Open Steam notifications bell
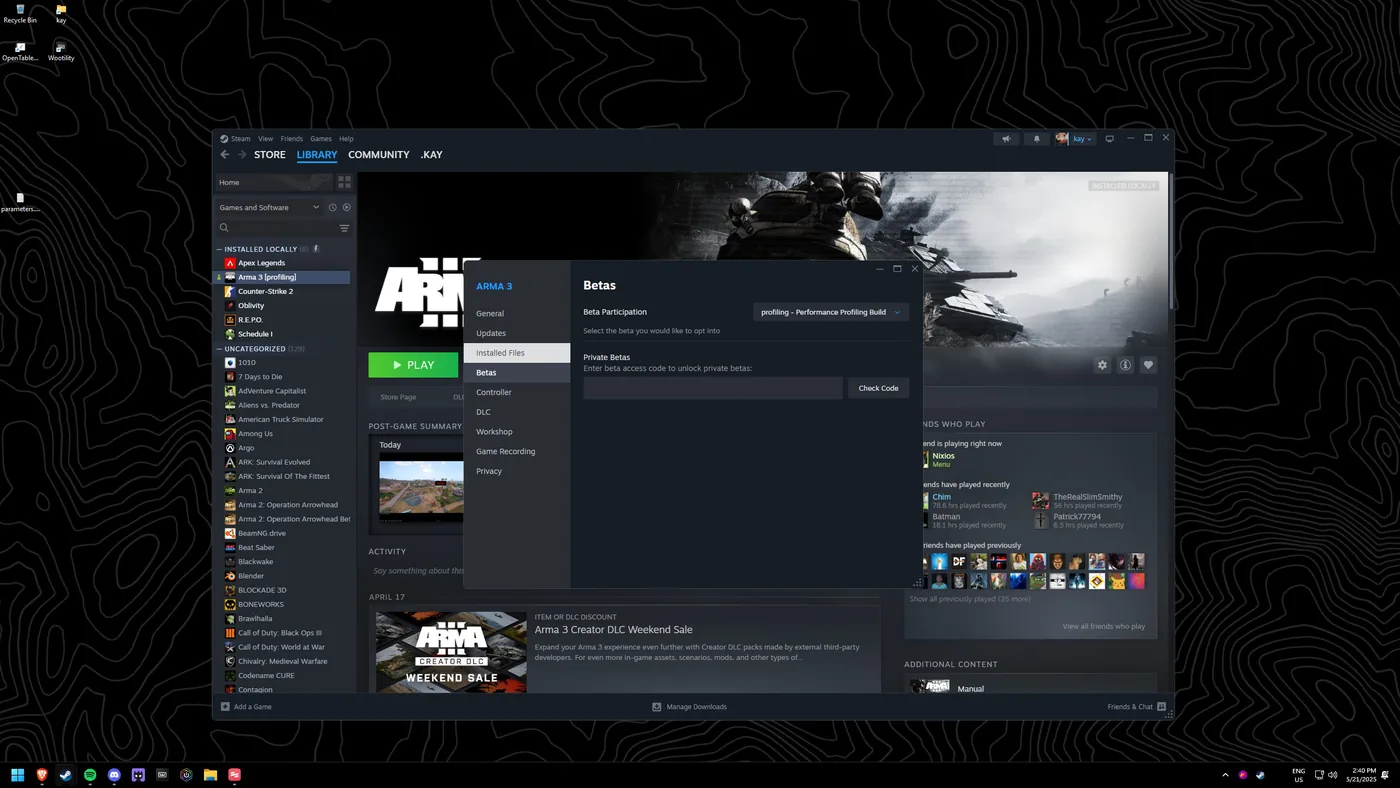1400x788 pixels. pos(1036,139)
